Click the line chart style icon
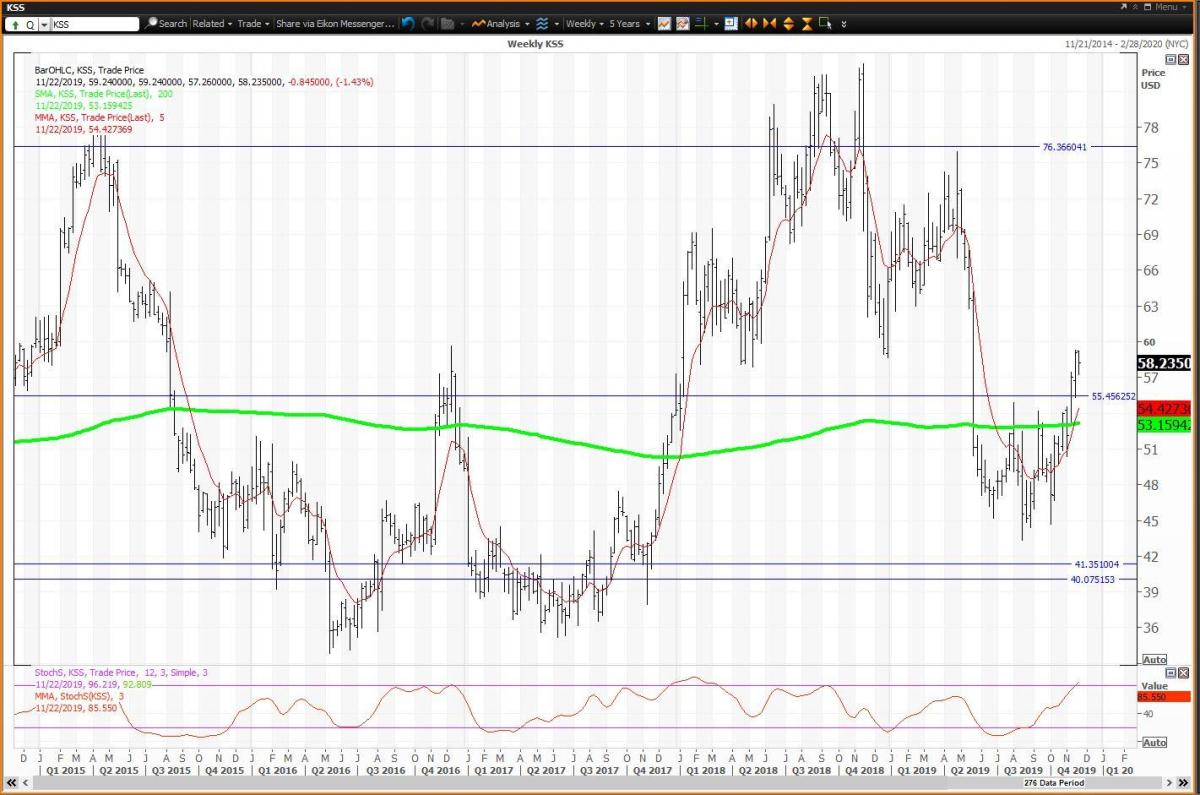This screenshot has width=1200, height=795. 664,23
